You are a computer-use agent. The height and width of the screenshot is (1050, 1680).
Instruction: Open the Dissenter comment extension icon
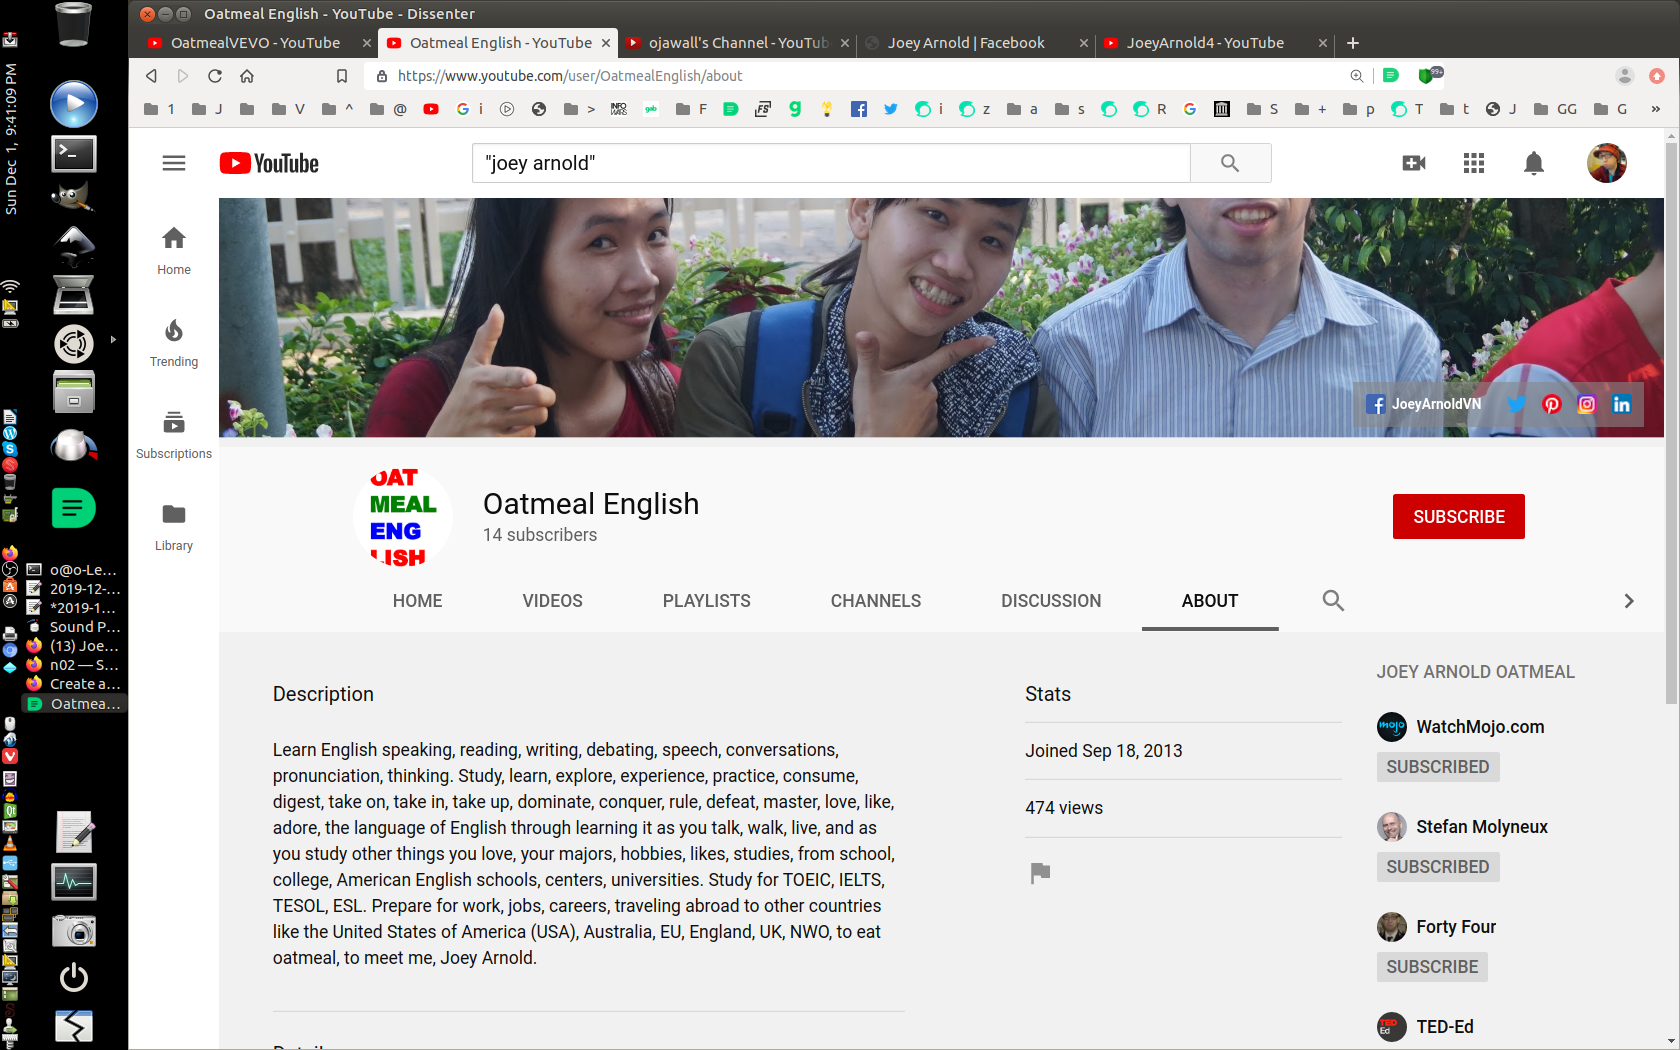coord(1391,75)
